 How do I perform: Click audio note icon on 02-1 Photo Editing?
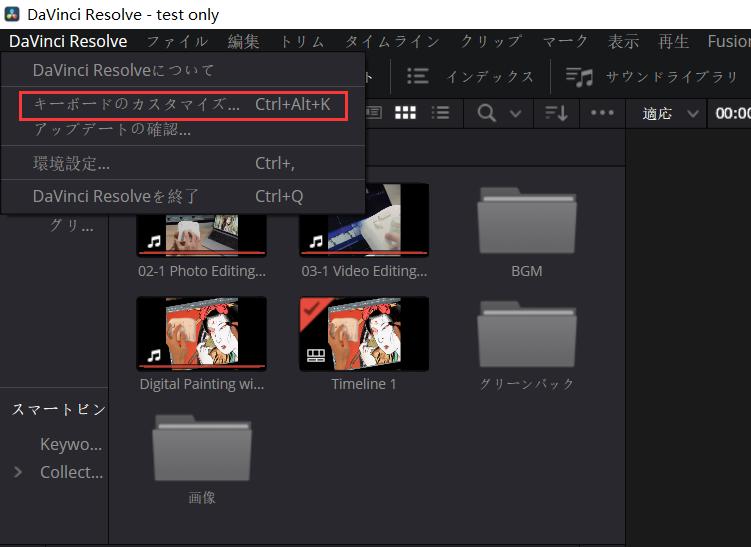coord(154,241)
